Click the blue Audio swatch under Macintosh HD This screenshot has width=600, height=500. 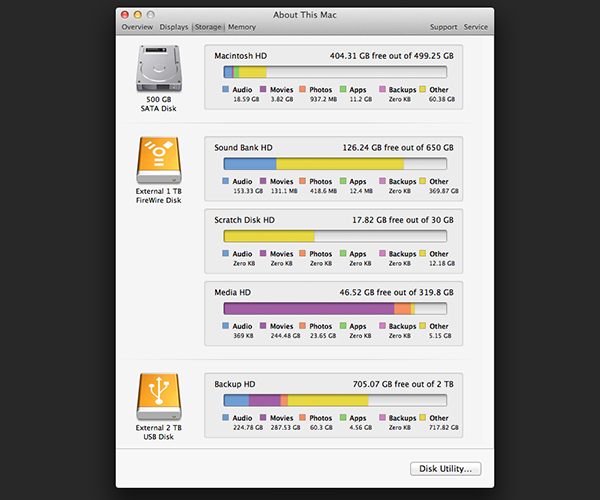225,89
